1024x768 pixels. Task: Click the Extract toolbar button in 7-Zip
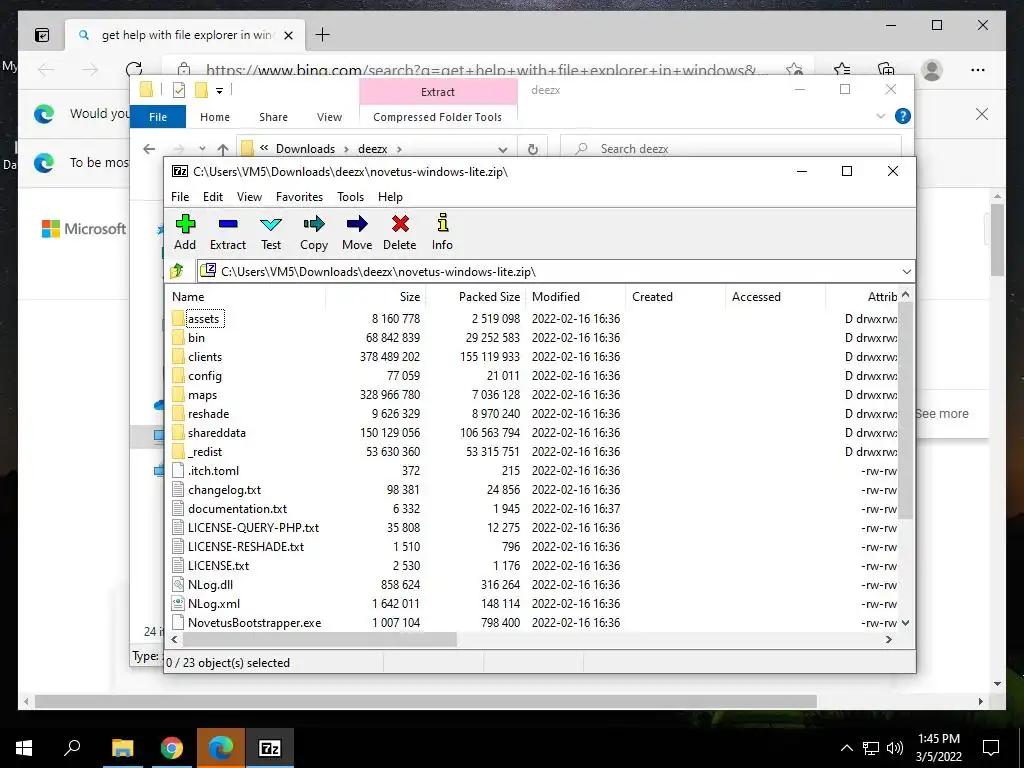228,232
